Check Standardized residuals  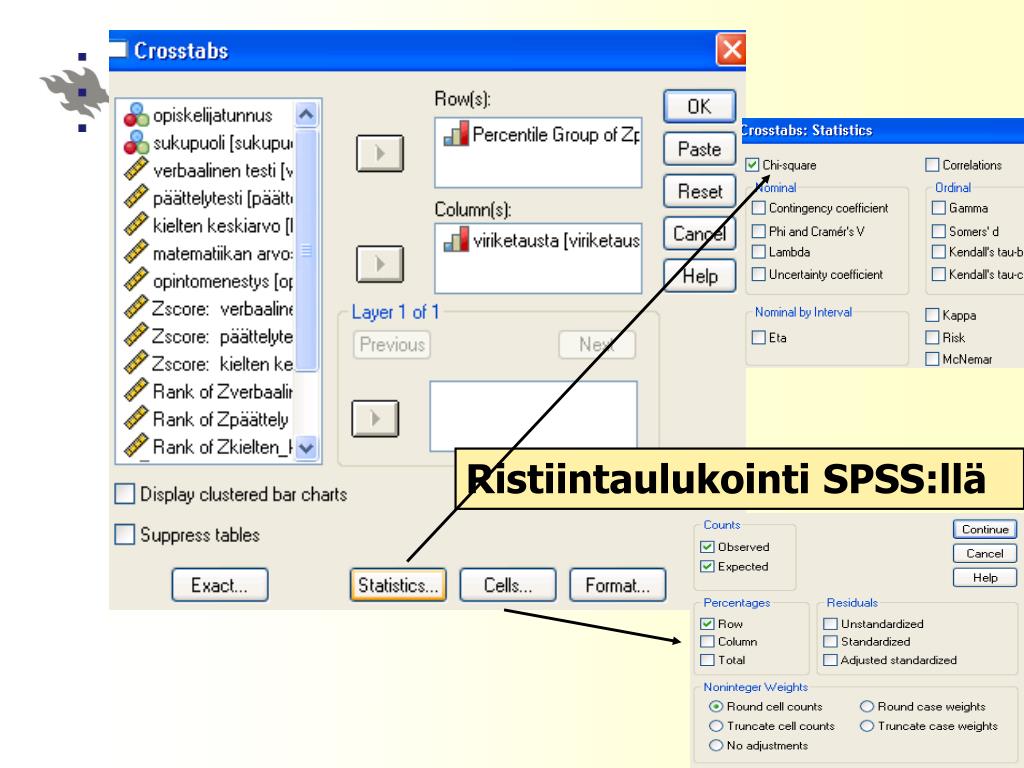tap(831, 641)
